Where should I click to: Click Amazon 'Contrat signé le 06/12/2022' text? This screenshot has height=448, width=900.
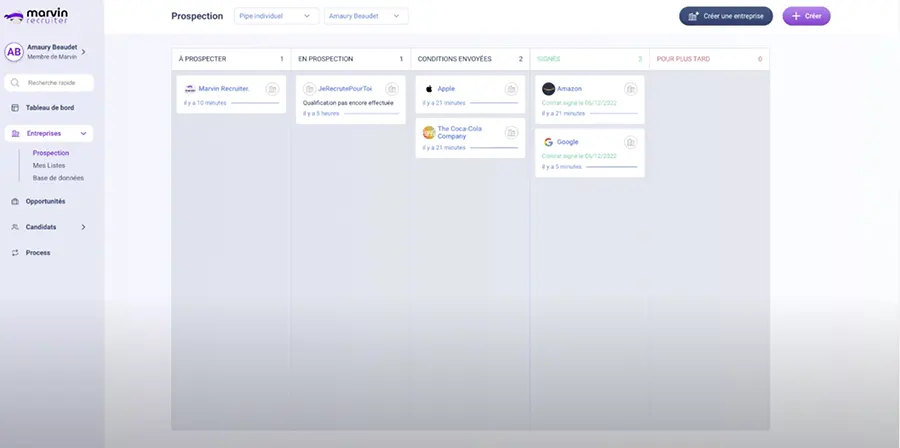[x=579, y=103]
